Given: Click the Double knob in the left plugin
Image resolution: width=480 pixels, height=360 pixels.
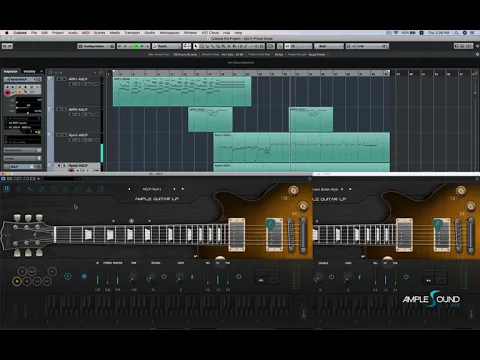Looking at the screenshot, I should 151,277.
